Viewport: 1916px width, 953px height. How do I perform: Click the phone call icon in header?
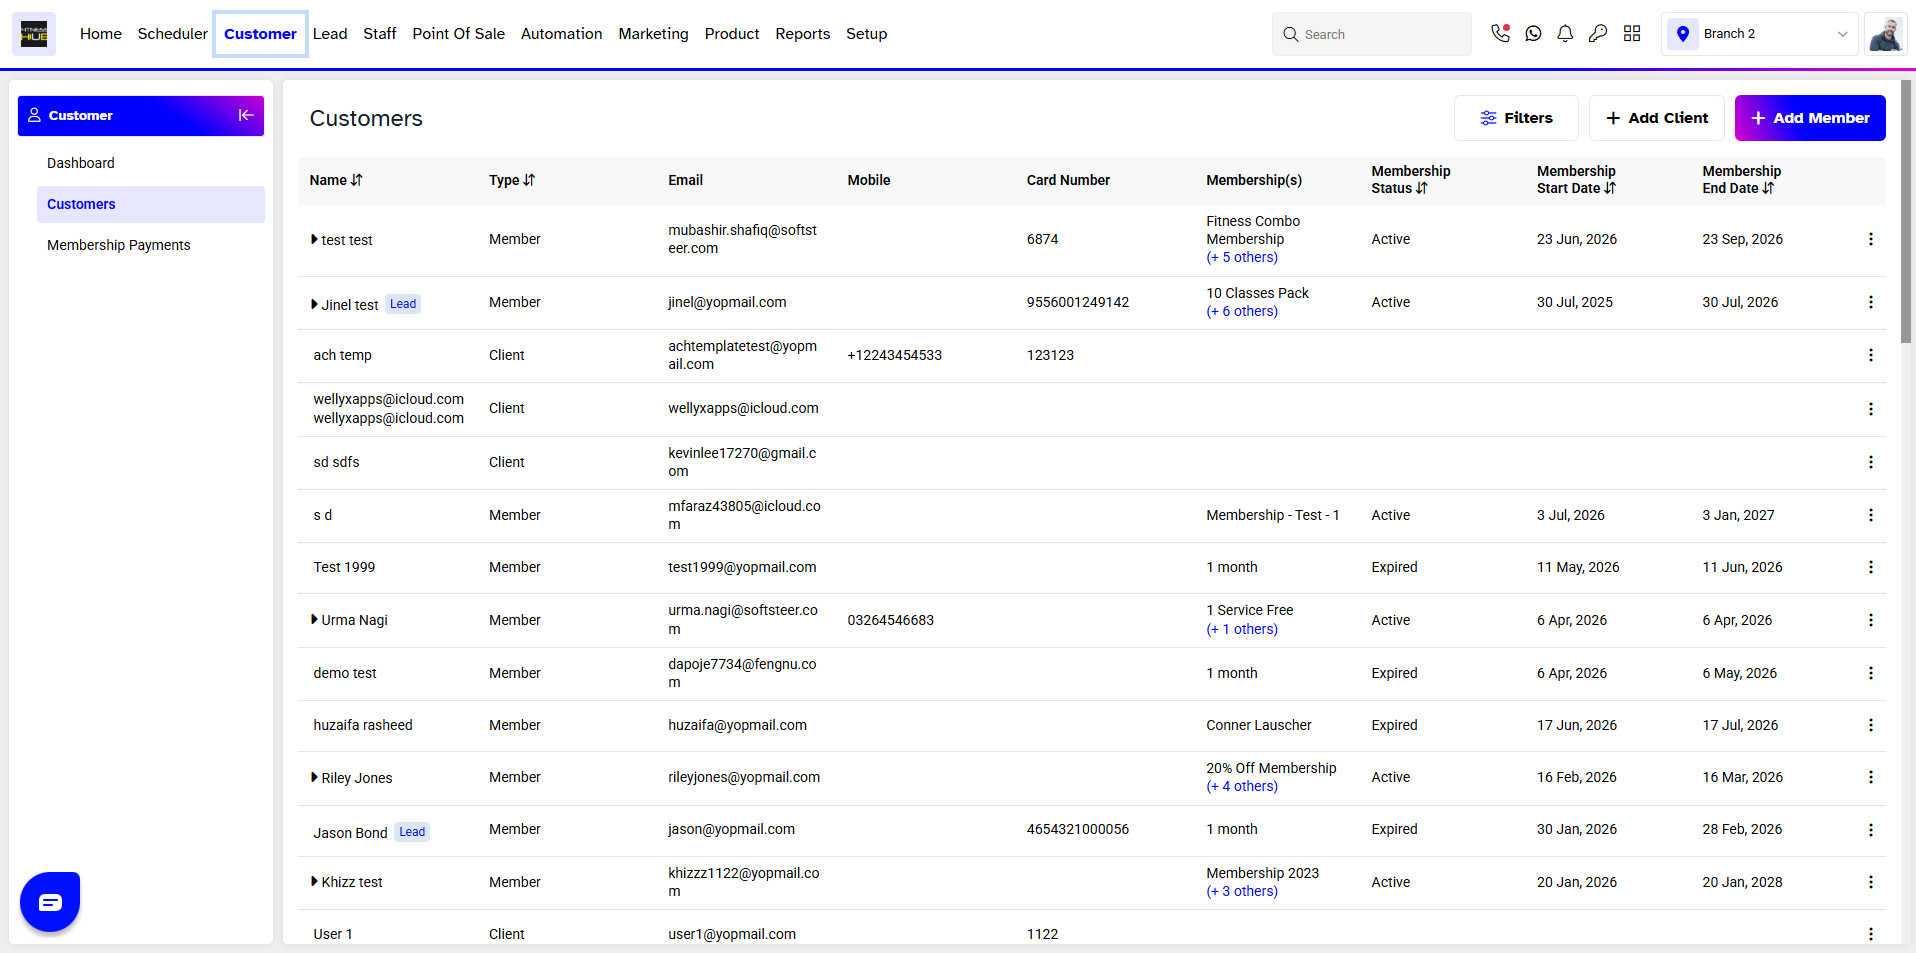click(1500, 33)
